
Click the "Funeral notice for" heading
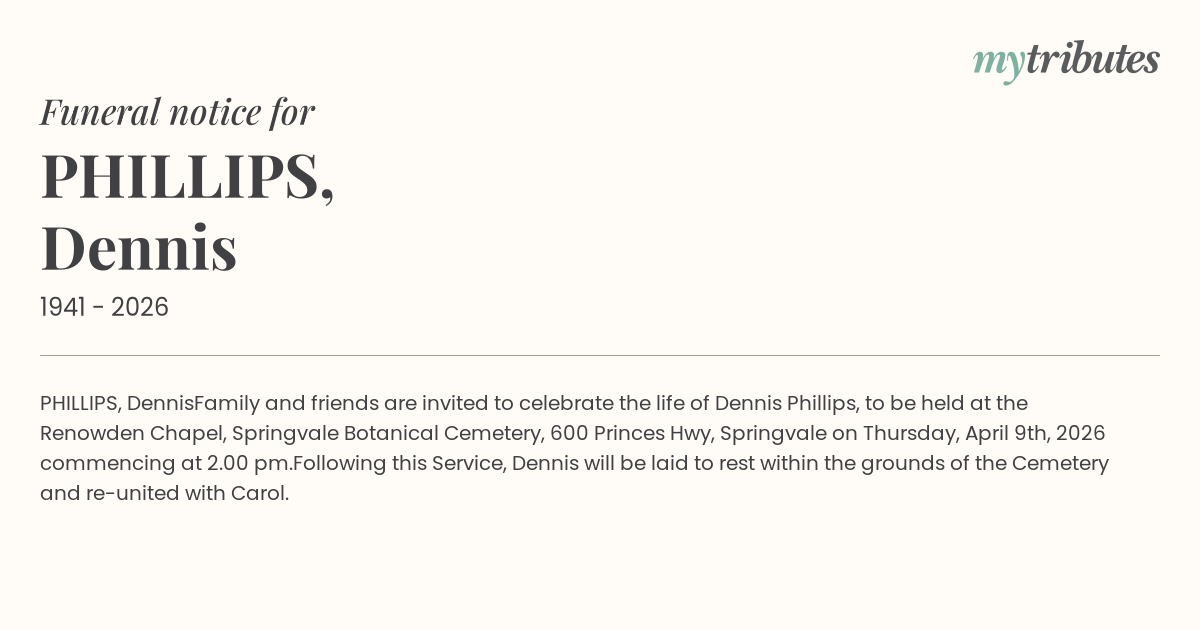(x=177, y=112)
